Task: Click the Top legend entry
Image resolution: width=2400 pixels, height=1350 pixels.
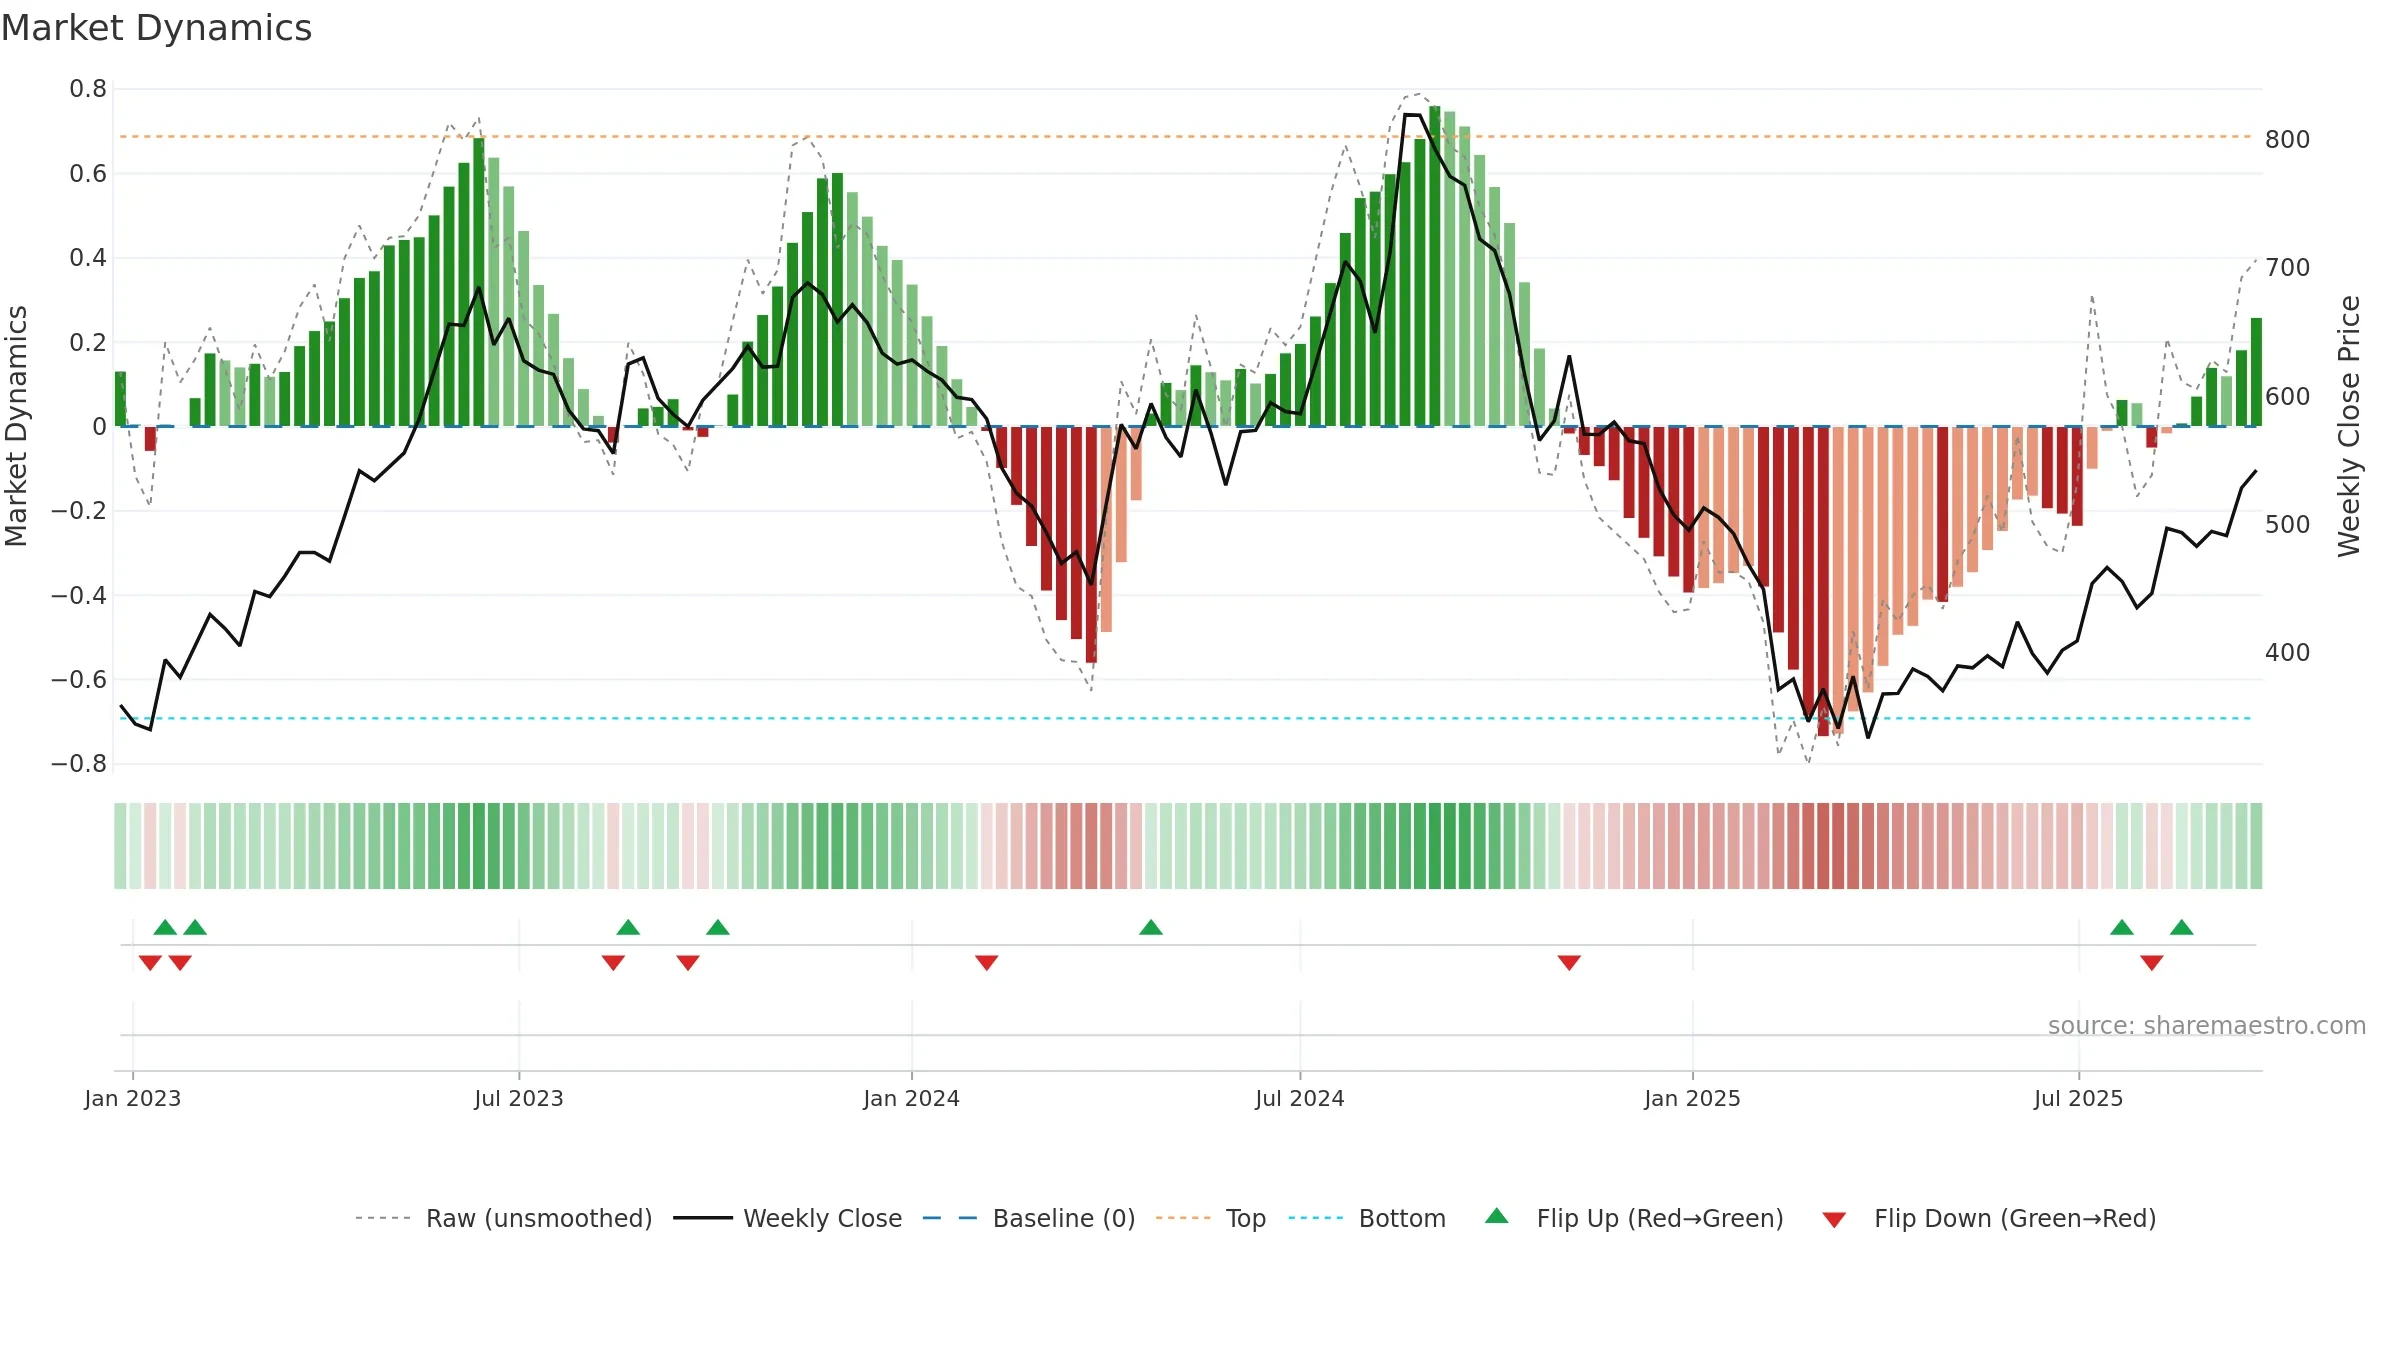Action: click(1211, 1218)
